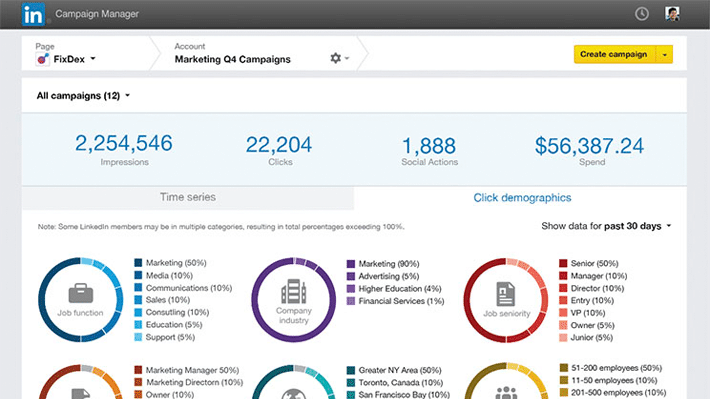Click the Campaign Manager title

(97, 14)
